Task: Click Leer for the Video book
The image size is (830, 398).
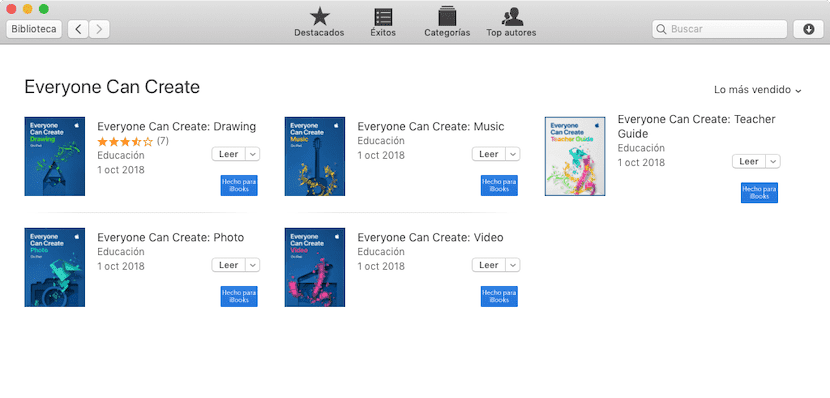Action: [489, 265]
